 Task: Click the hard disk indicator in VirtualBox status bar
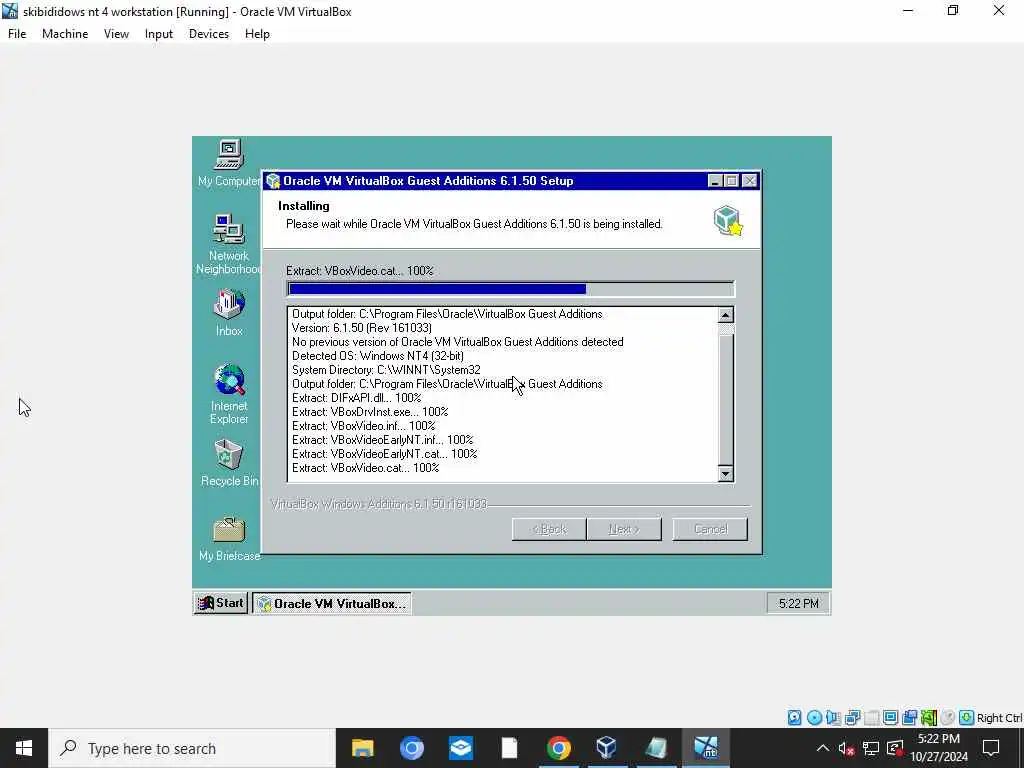[794, 718]
